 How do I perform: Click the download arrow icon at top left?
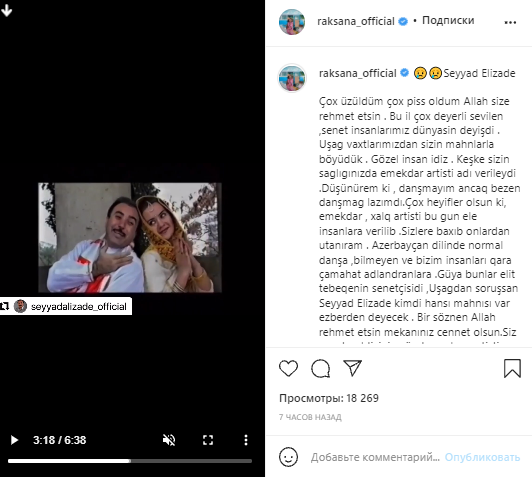tap(6, 11)
